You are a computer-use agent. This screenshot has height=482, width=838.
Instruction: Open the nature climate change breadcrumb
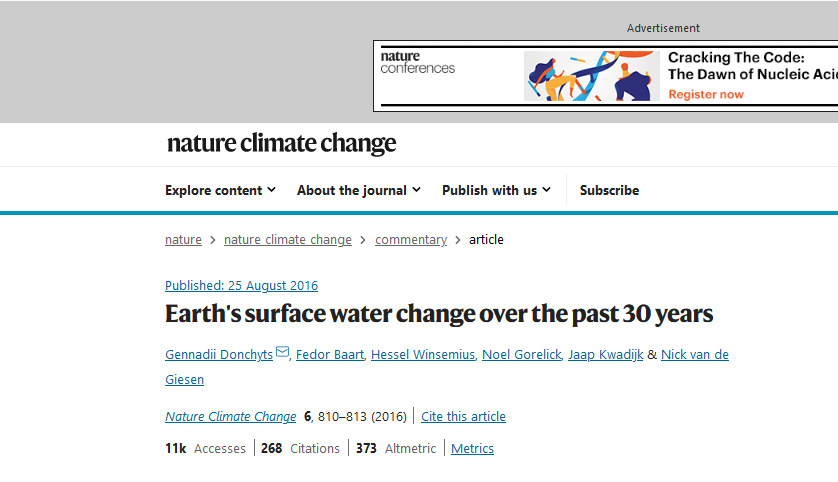pos(288,240)
